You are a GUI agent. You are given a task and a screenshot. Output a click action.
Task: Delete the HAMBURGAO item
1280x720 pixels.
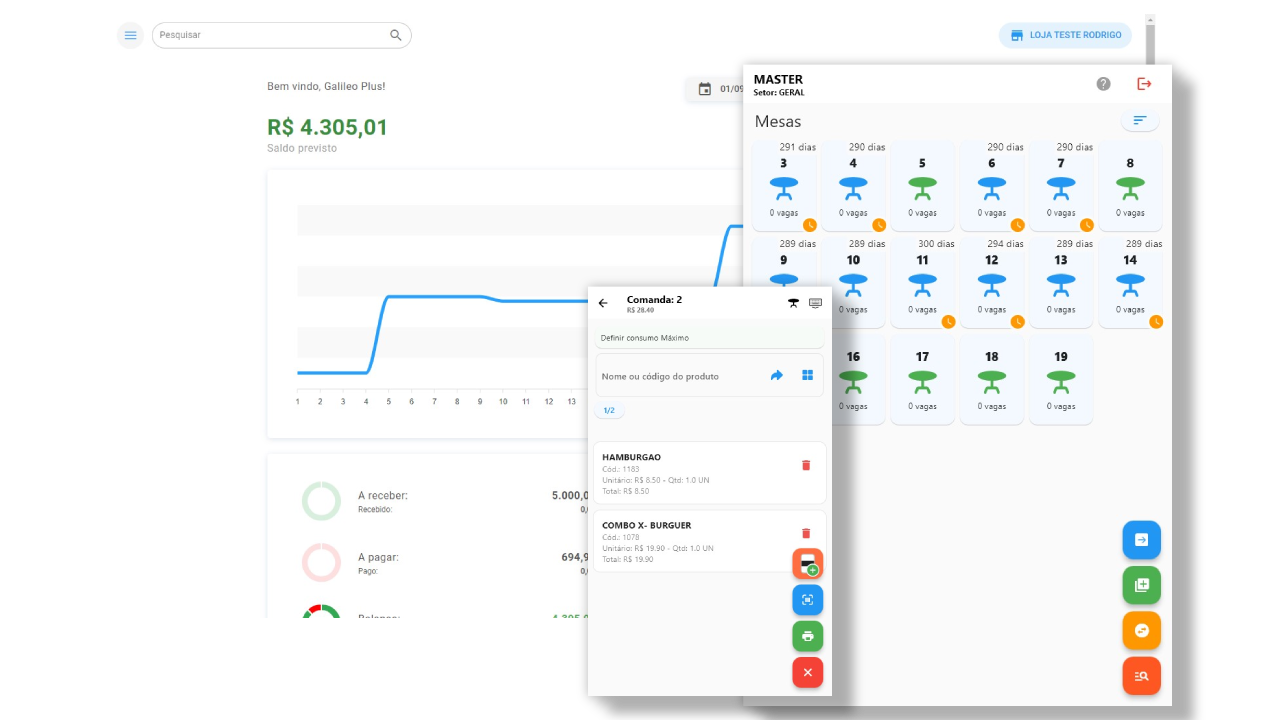tap(806, 465)
